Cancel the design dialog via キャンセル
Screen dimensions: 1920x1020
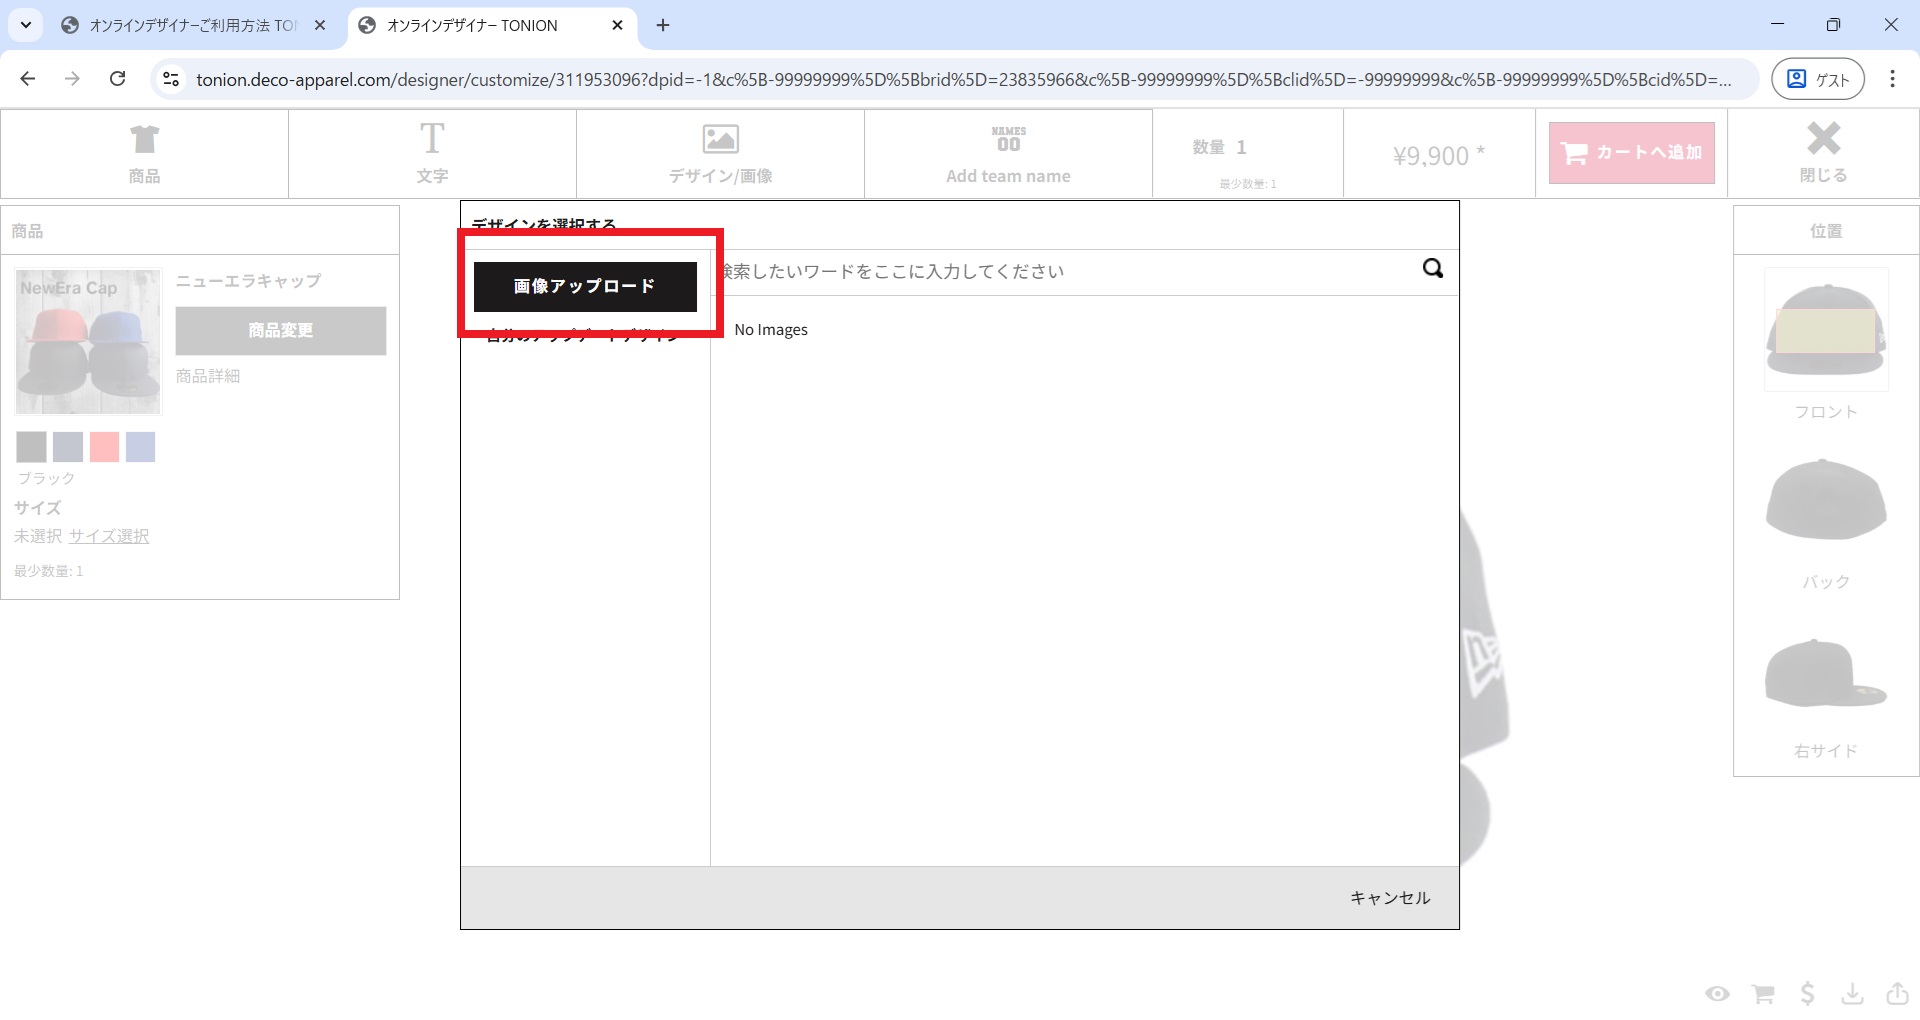point(1390,898)
